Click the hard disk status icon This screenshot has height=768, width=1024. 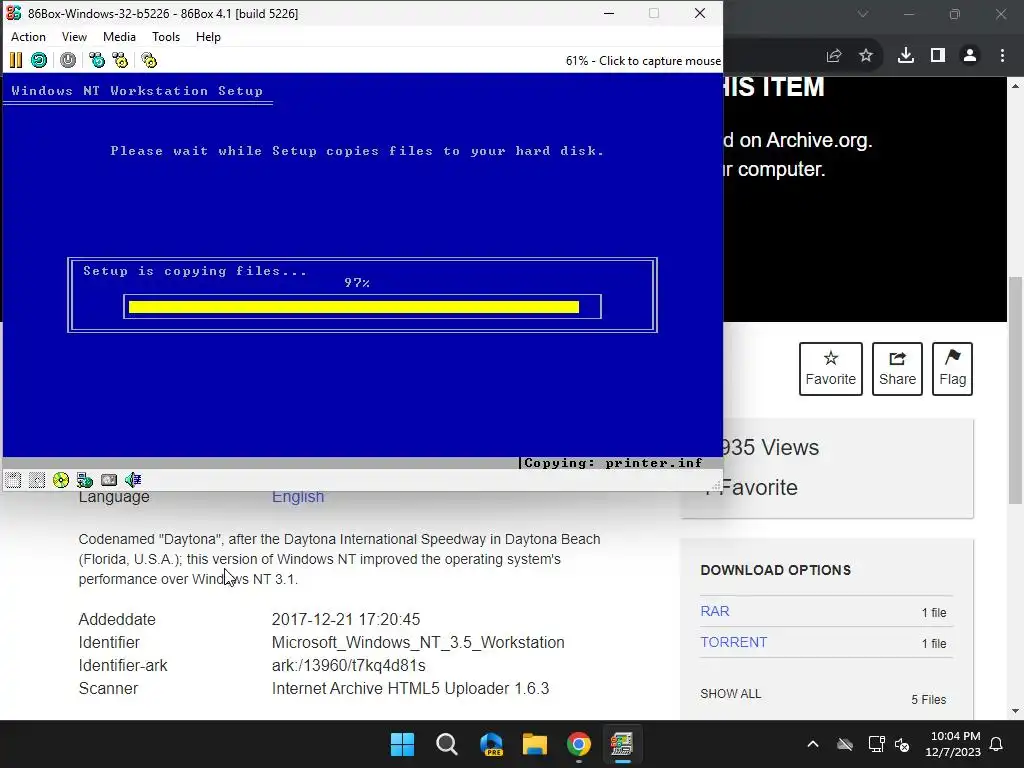coord(109,481)
